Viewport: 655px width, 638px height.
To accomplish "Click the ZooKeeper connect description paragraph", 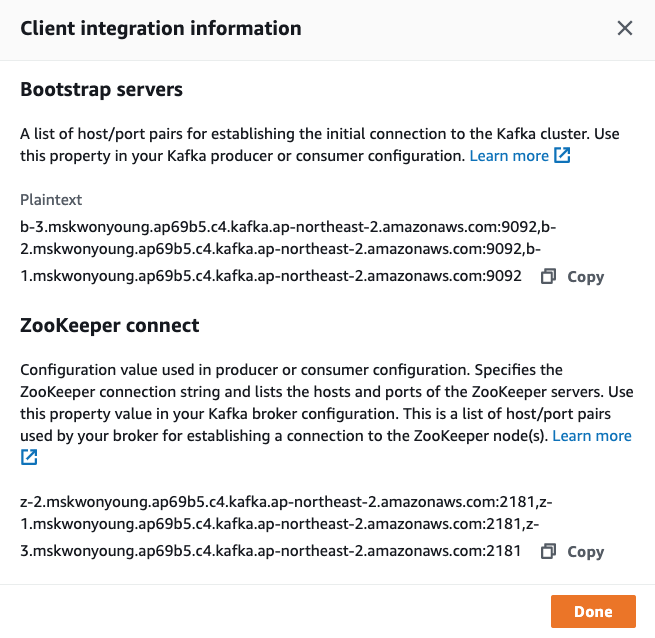I will point(327,414).
